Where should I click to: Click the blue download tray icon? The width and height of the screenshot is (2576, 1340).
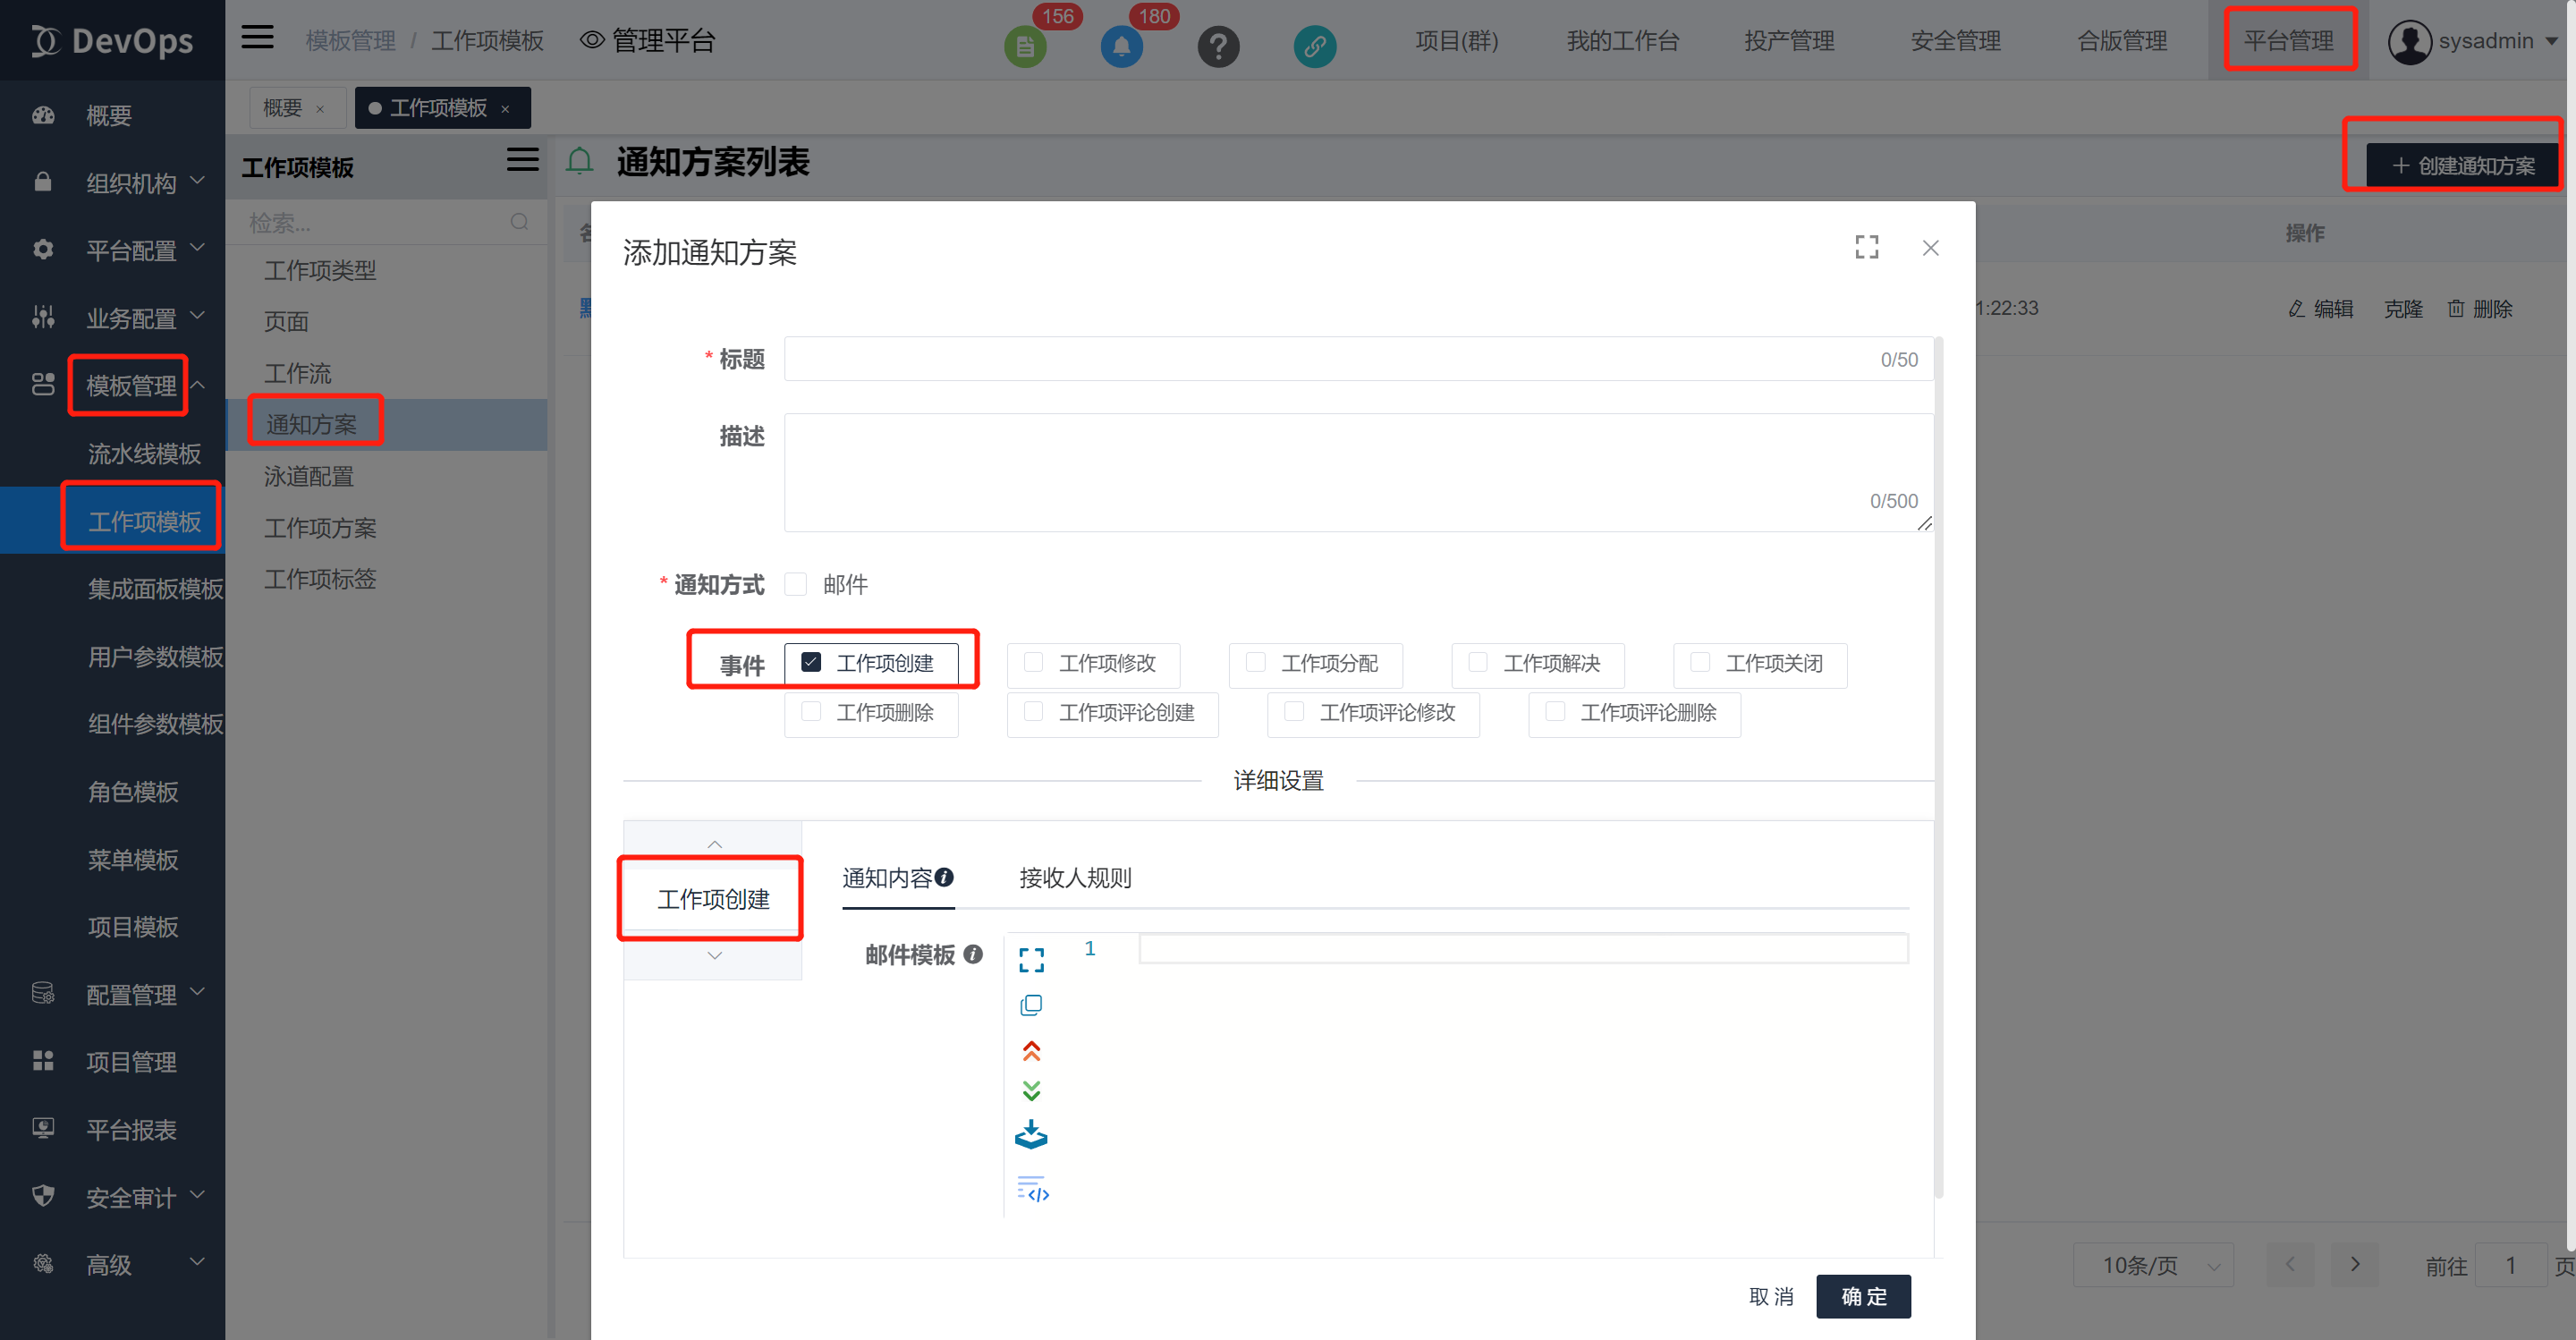[1031, 1135]
